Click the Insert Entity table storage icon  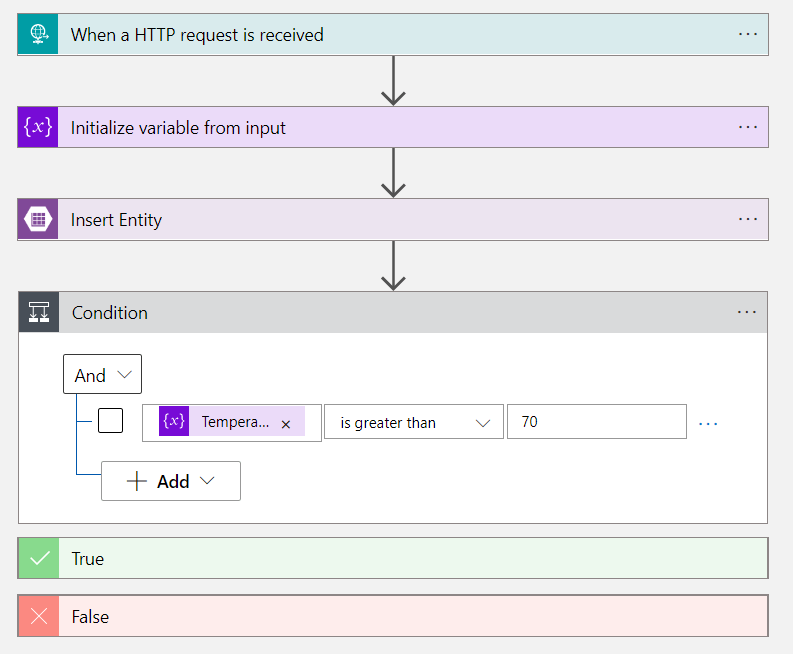(38, 220)
